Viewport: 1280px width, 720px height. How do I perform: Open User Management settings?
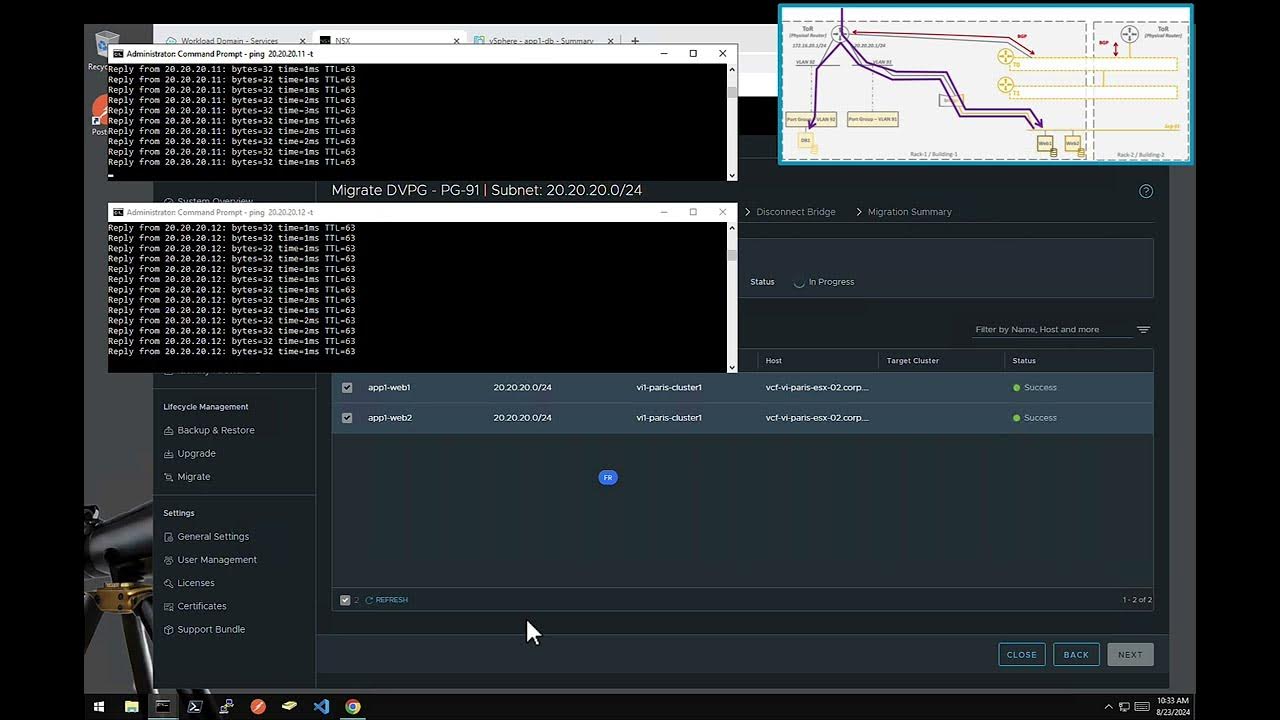coord(216,560)
